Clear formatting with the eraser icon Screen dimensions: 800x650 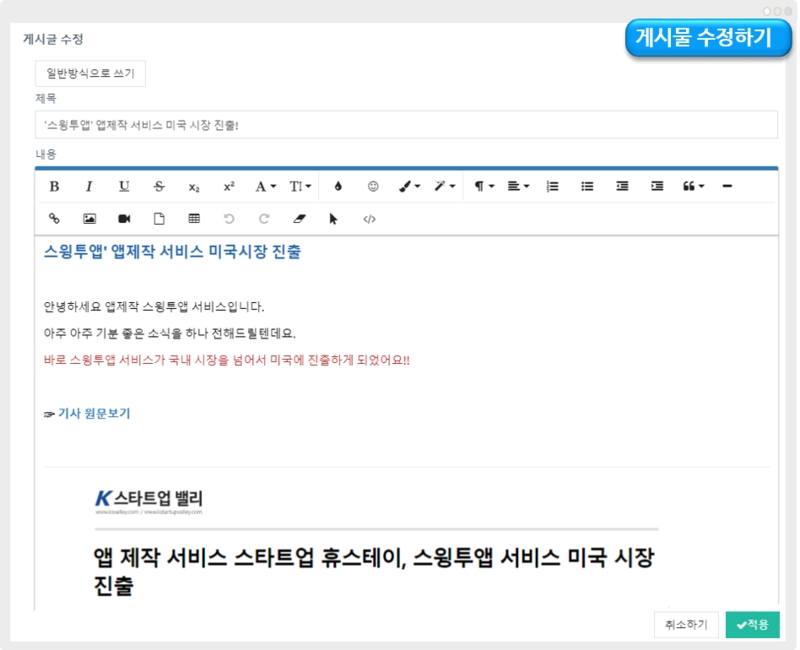[299, 219]
